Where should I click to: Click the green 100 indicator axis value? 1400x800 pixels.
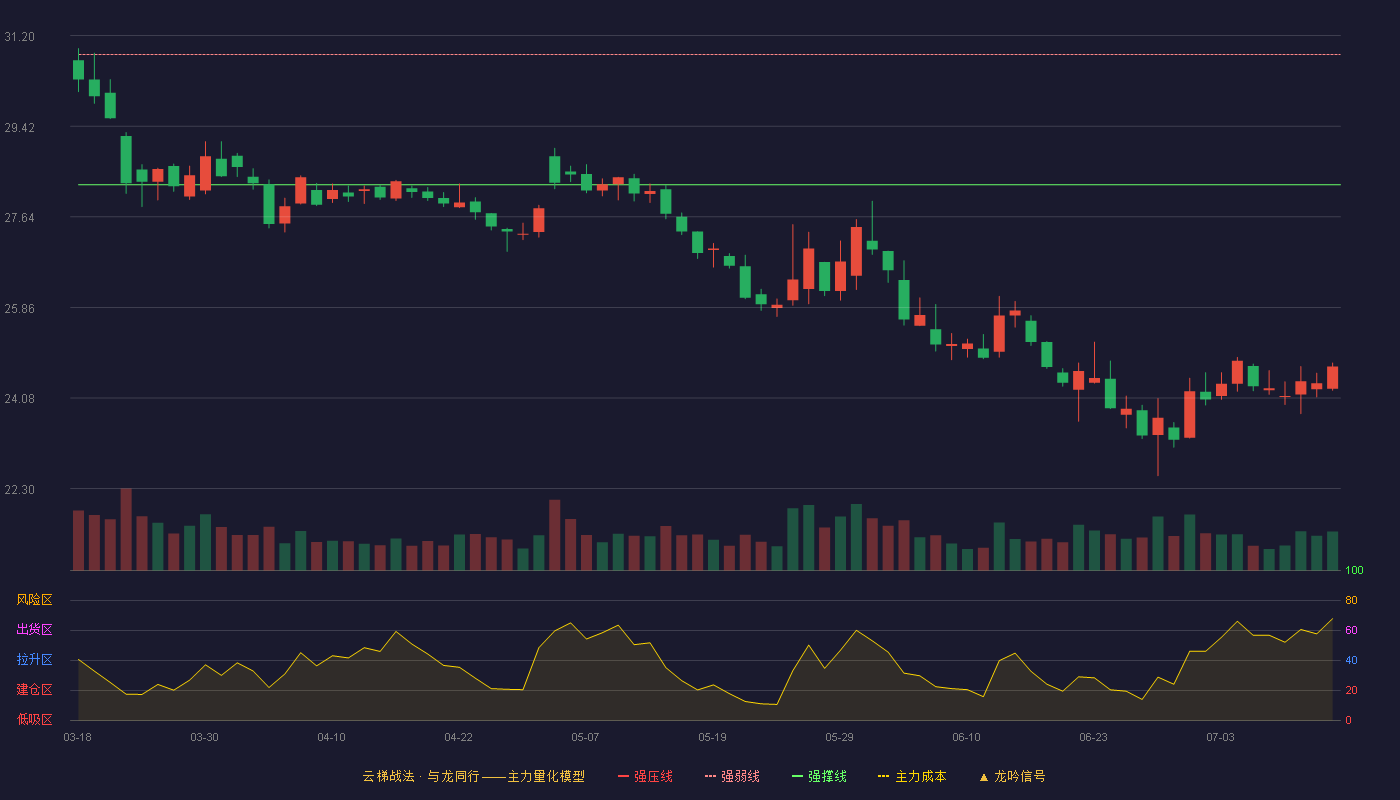1354,571
